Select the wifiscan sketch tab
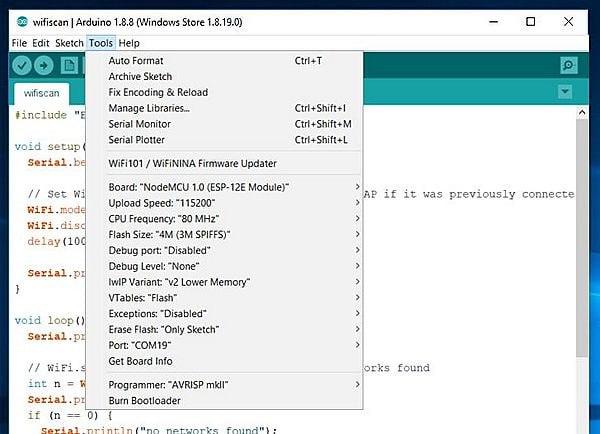 [41, 93]
